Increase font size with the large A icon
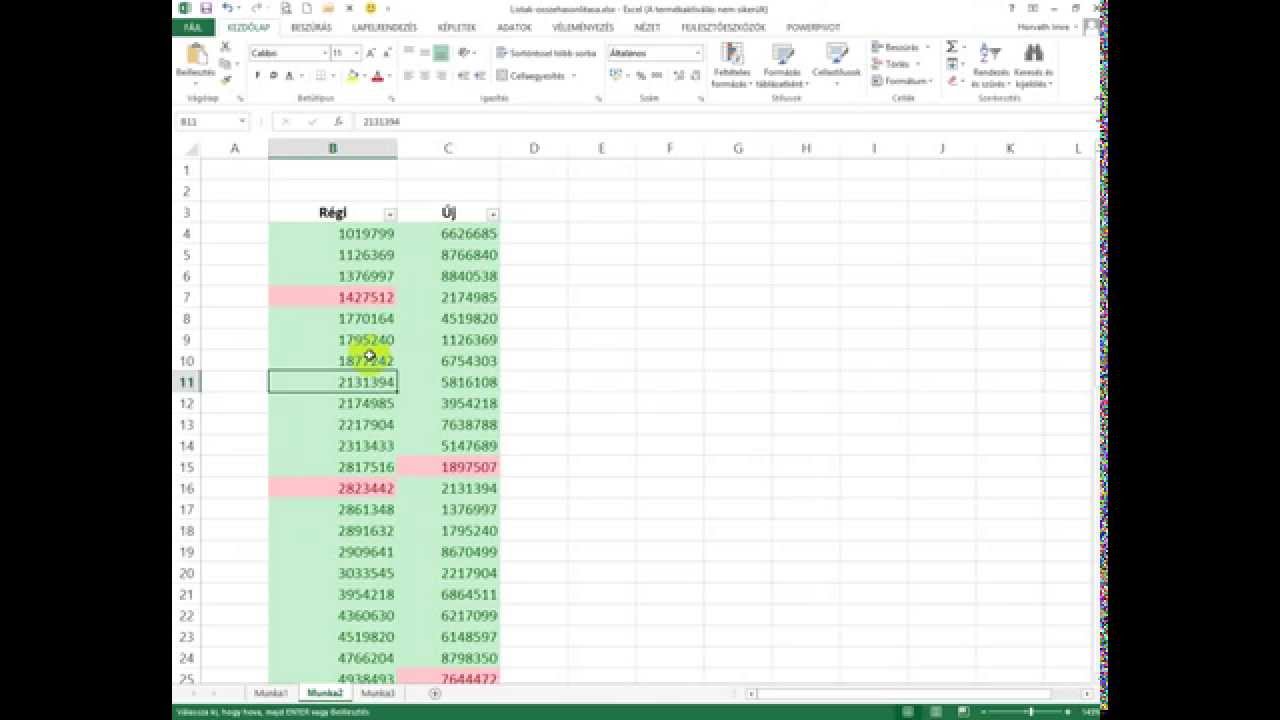This screenshot has height=720, width=1280. pyautogui.click(x=371, y=53)
